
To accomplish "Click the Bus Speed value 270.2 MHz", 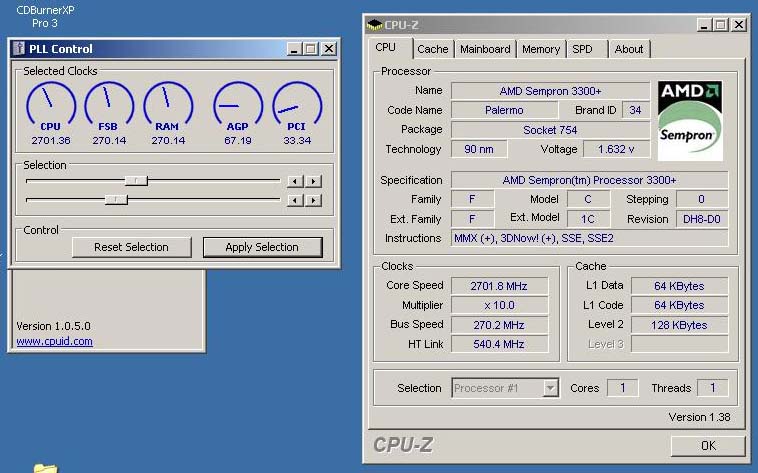I will [499, 325].
